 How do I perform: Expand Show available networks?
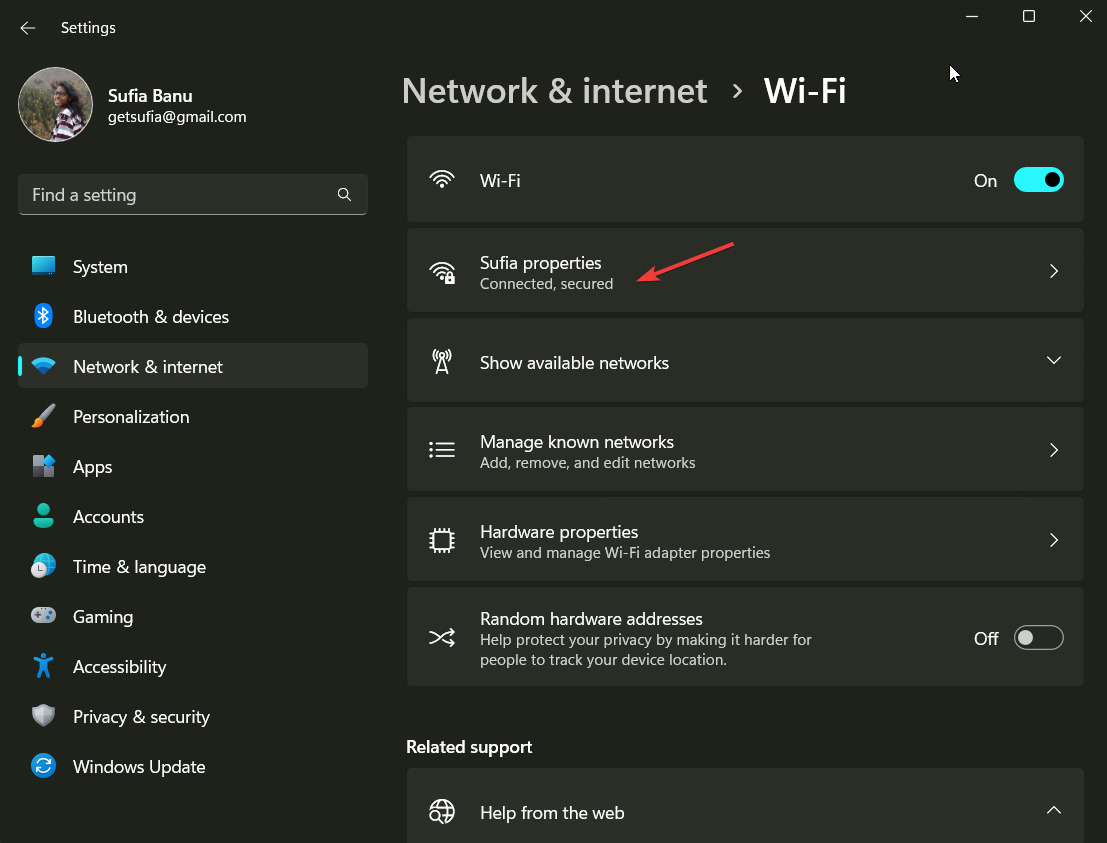1053,360
